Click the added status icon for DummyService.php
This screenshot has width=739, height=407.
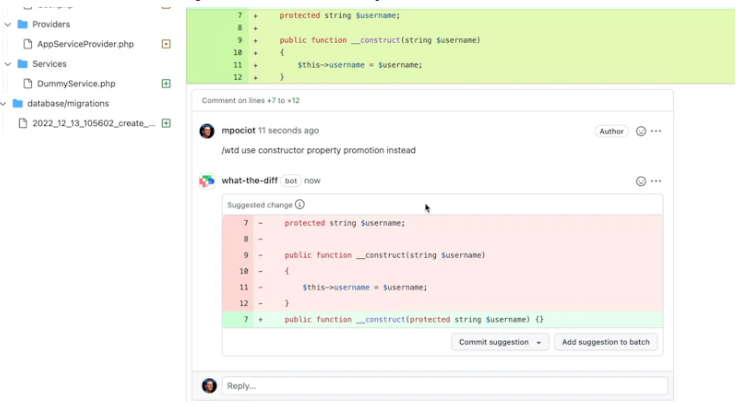[x=166, y=84]
